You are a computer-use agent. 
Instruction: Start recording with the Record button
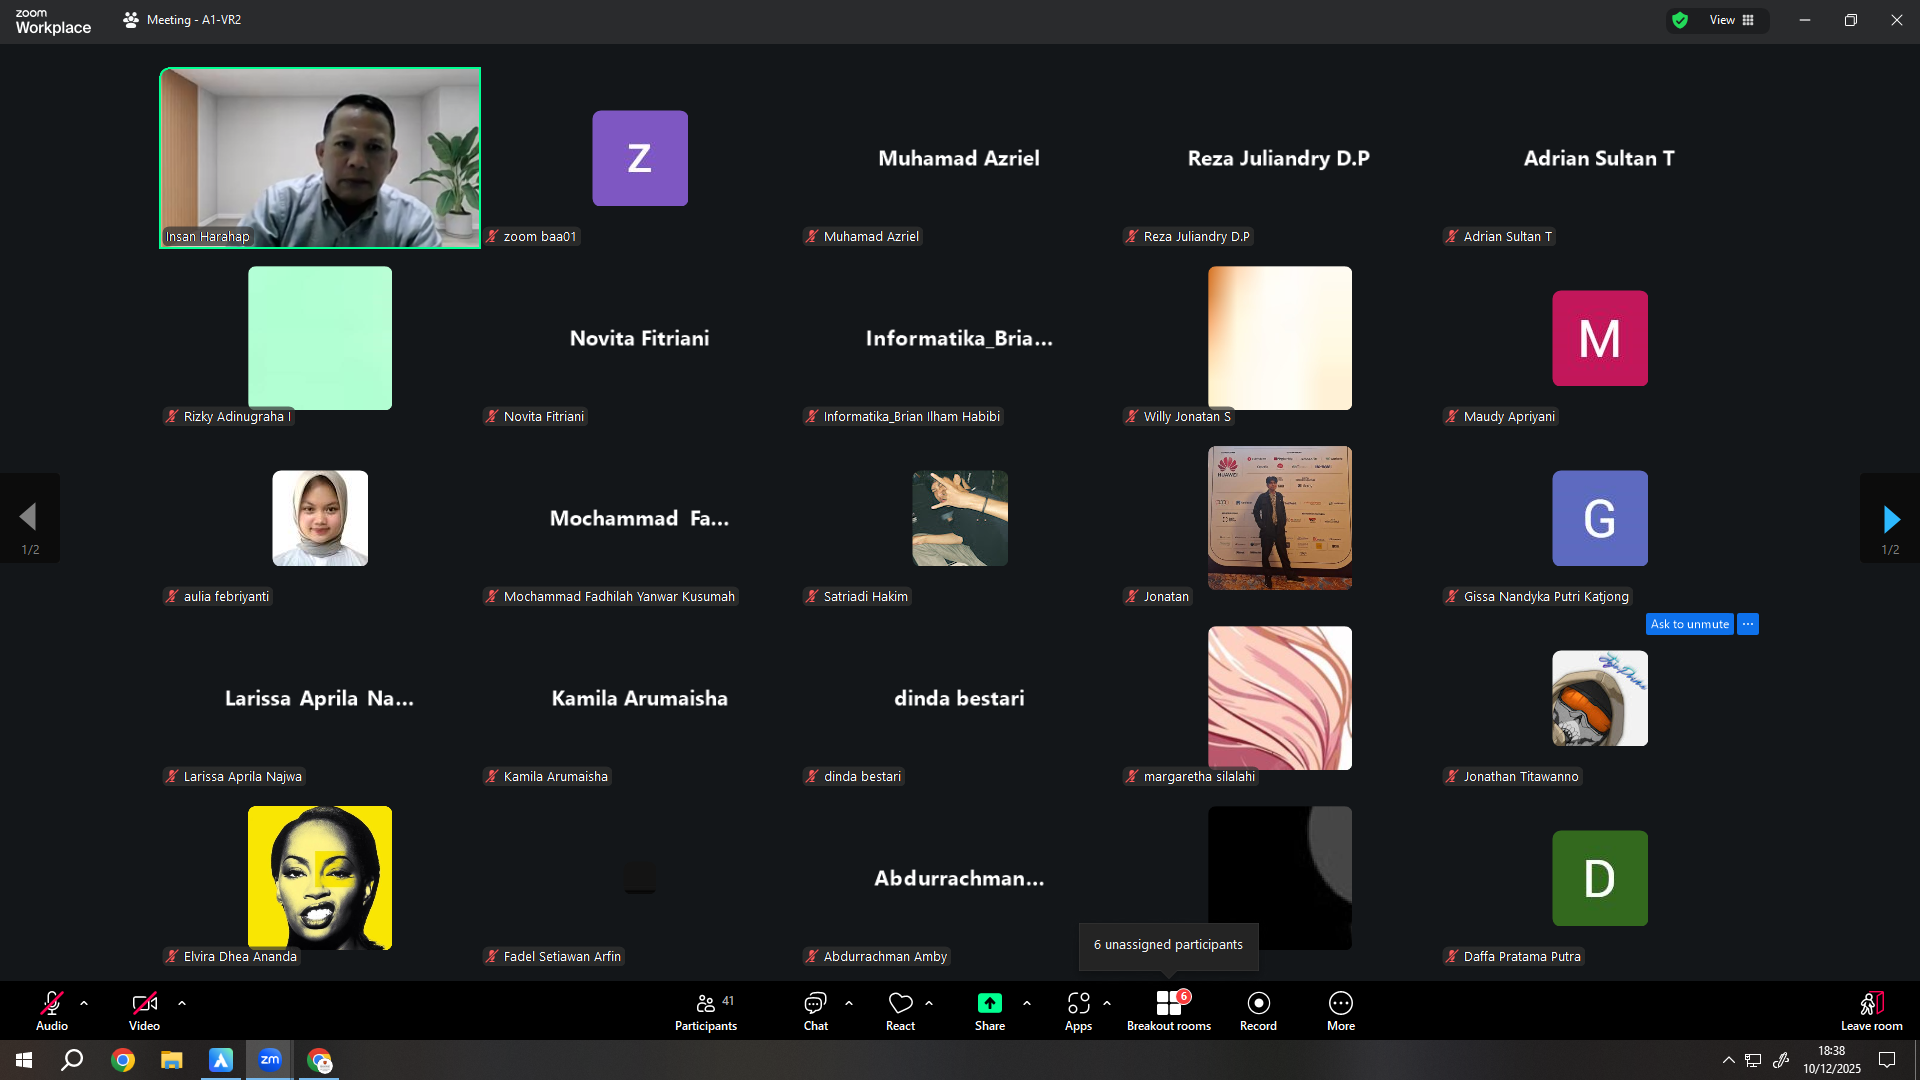(x=1258, y=1010)
